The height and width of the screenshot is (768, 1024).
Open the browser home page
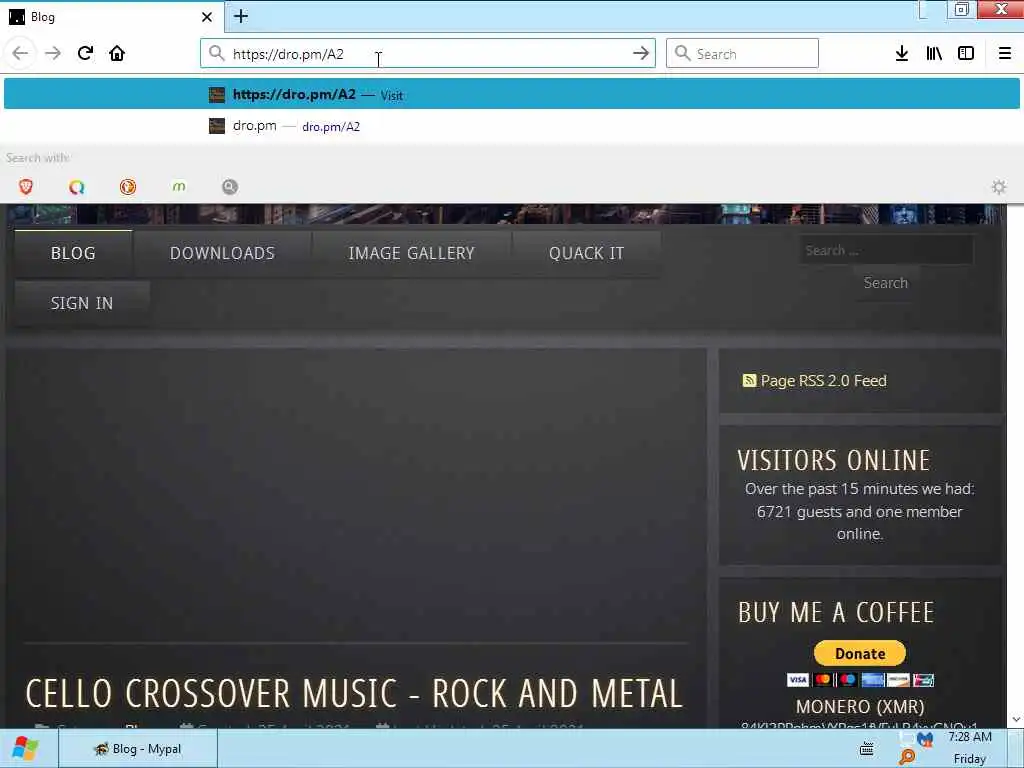pyautogui.click(x=117, y=53)
